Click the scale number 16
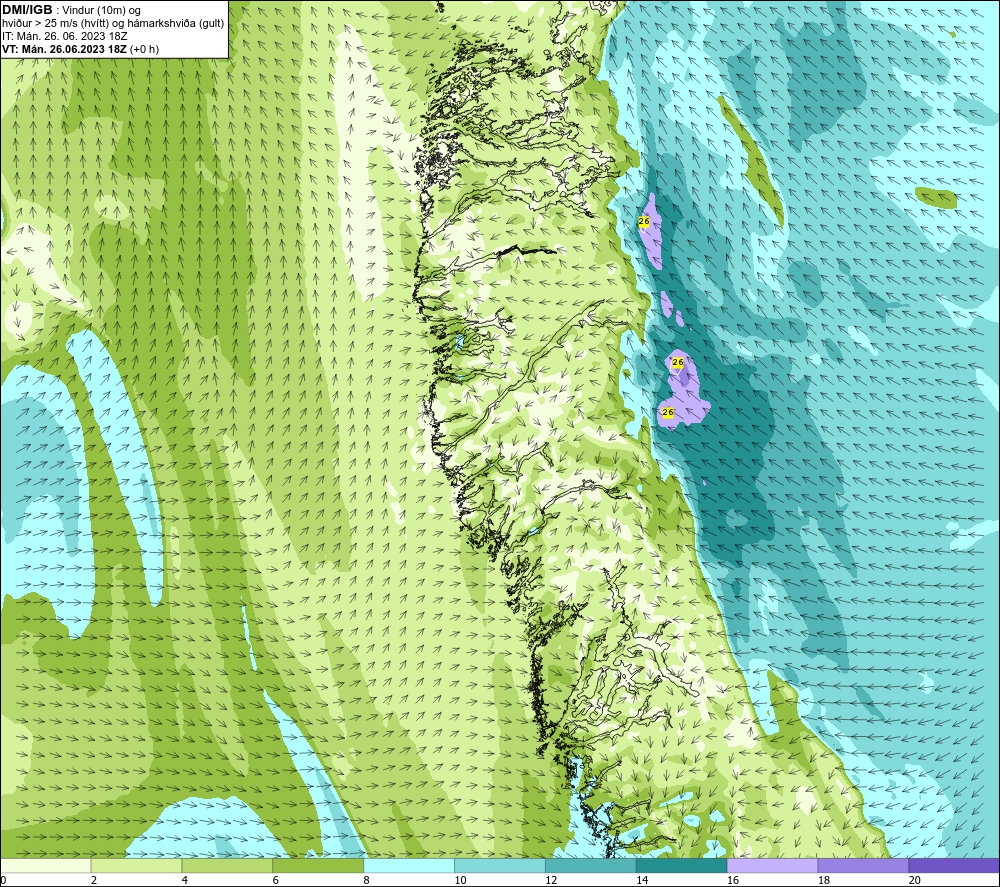 click(x=733, y=880)
